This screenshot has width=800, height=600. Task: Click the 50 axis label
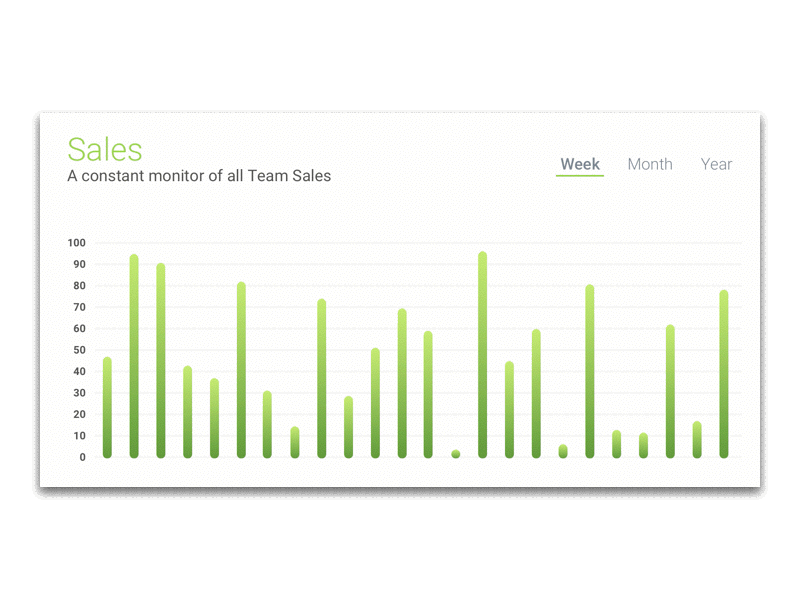pyautogui.click(x=79, y=350)
